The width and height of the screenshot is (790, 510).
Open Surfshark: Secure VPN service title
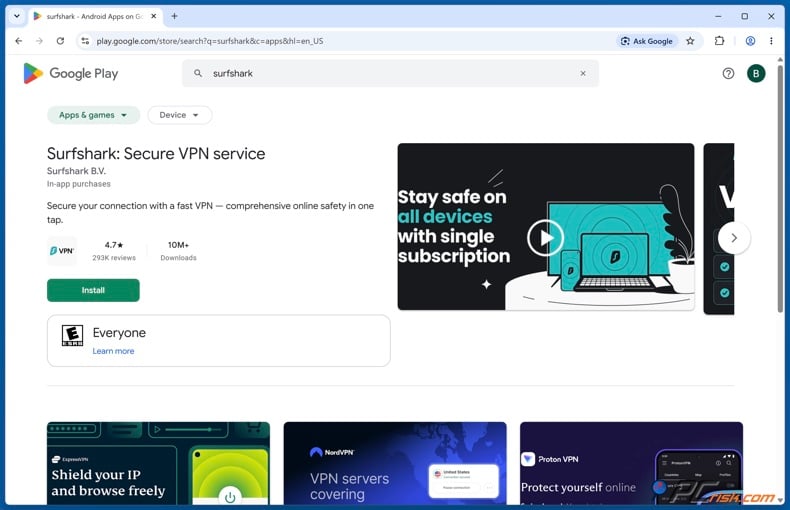point(156,153)
